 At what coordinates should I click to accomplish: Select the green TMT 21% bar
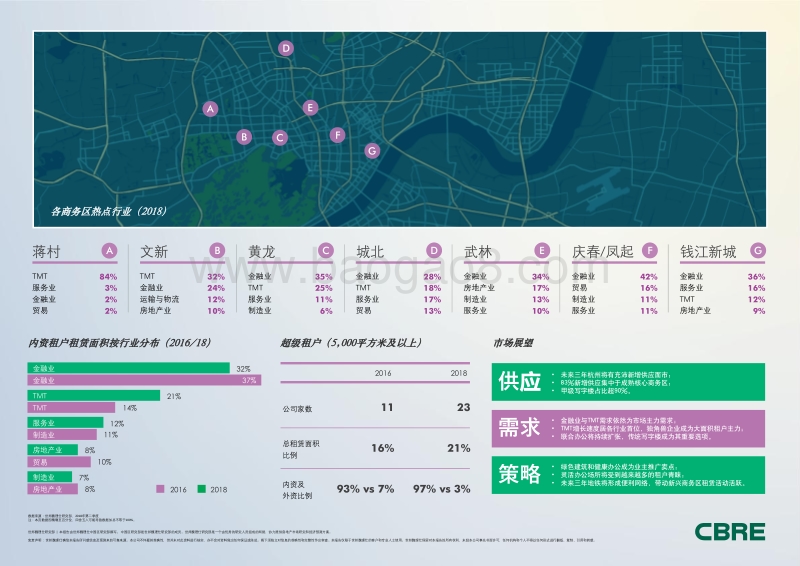(x=94, y=396)
